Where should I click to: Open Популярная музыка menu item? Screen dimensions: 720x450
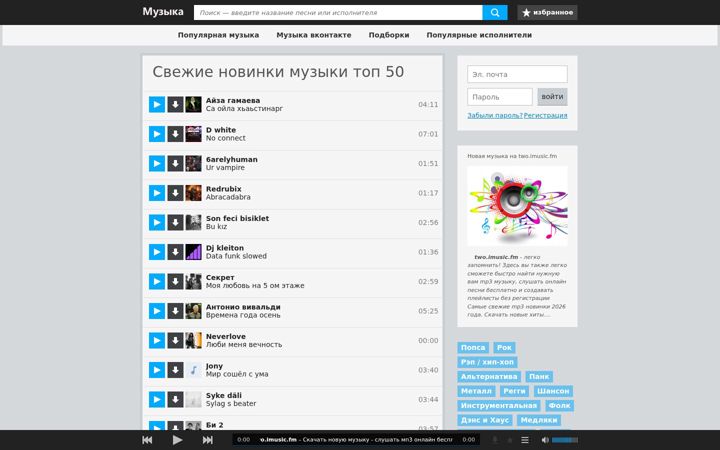(x=219, y=35)
